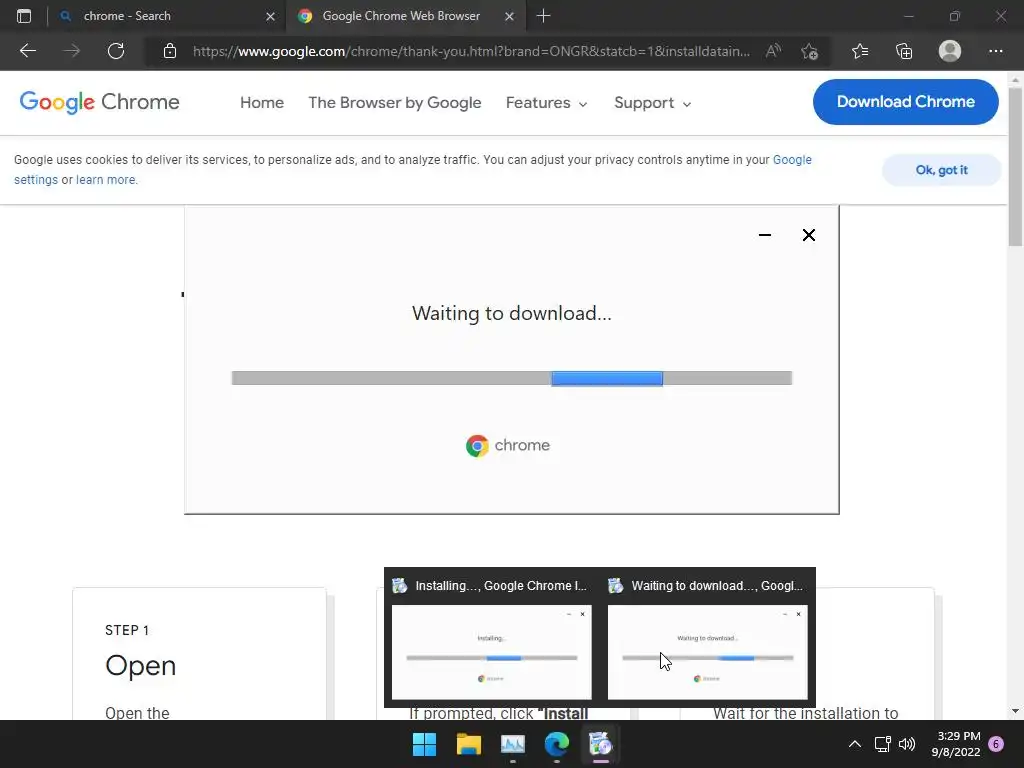The image size is (1024, 768).
Task: Close the Waiting to download preview using its small X
Action: coord(798,614)
